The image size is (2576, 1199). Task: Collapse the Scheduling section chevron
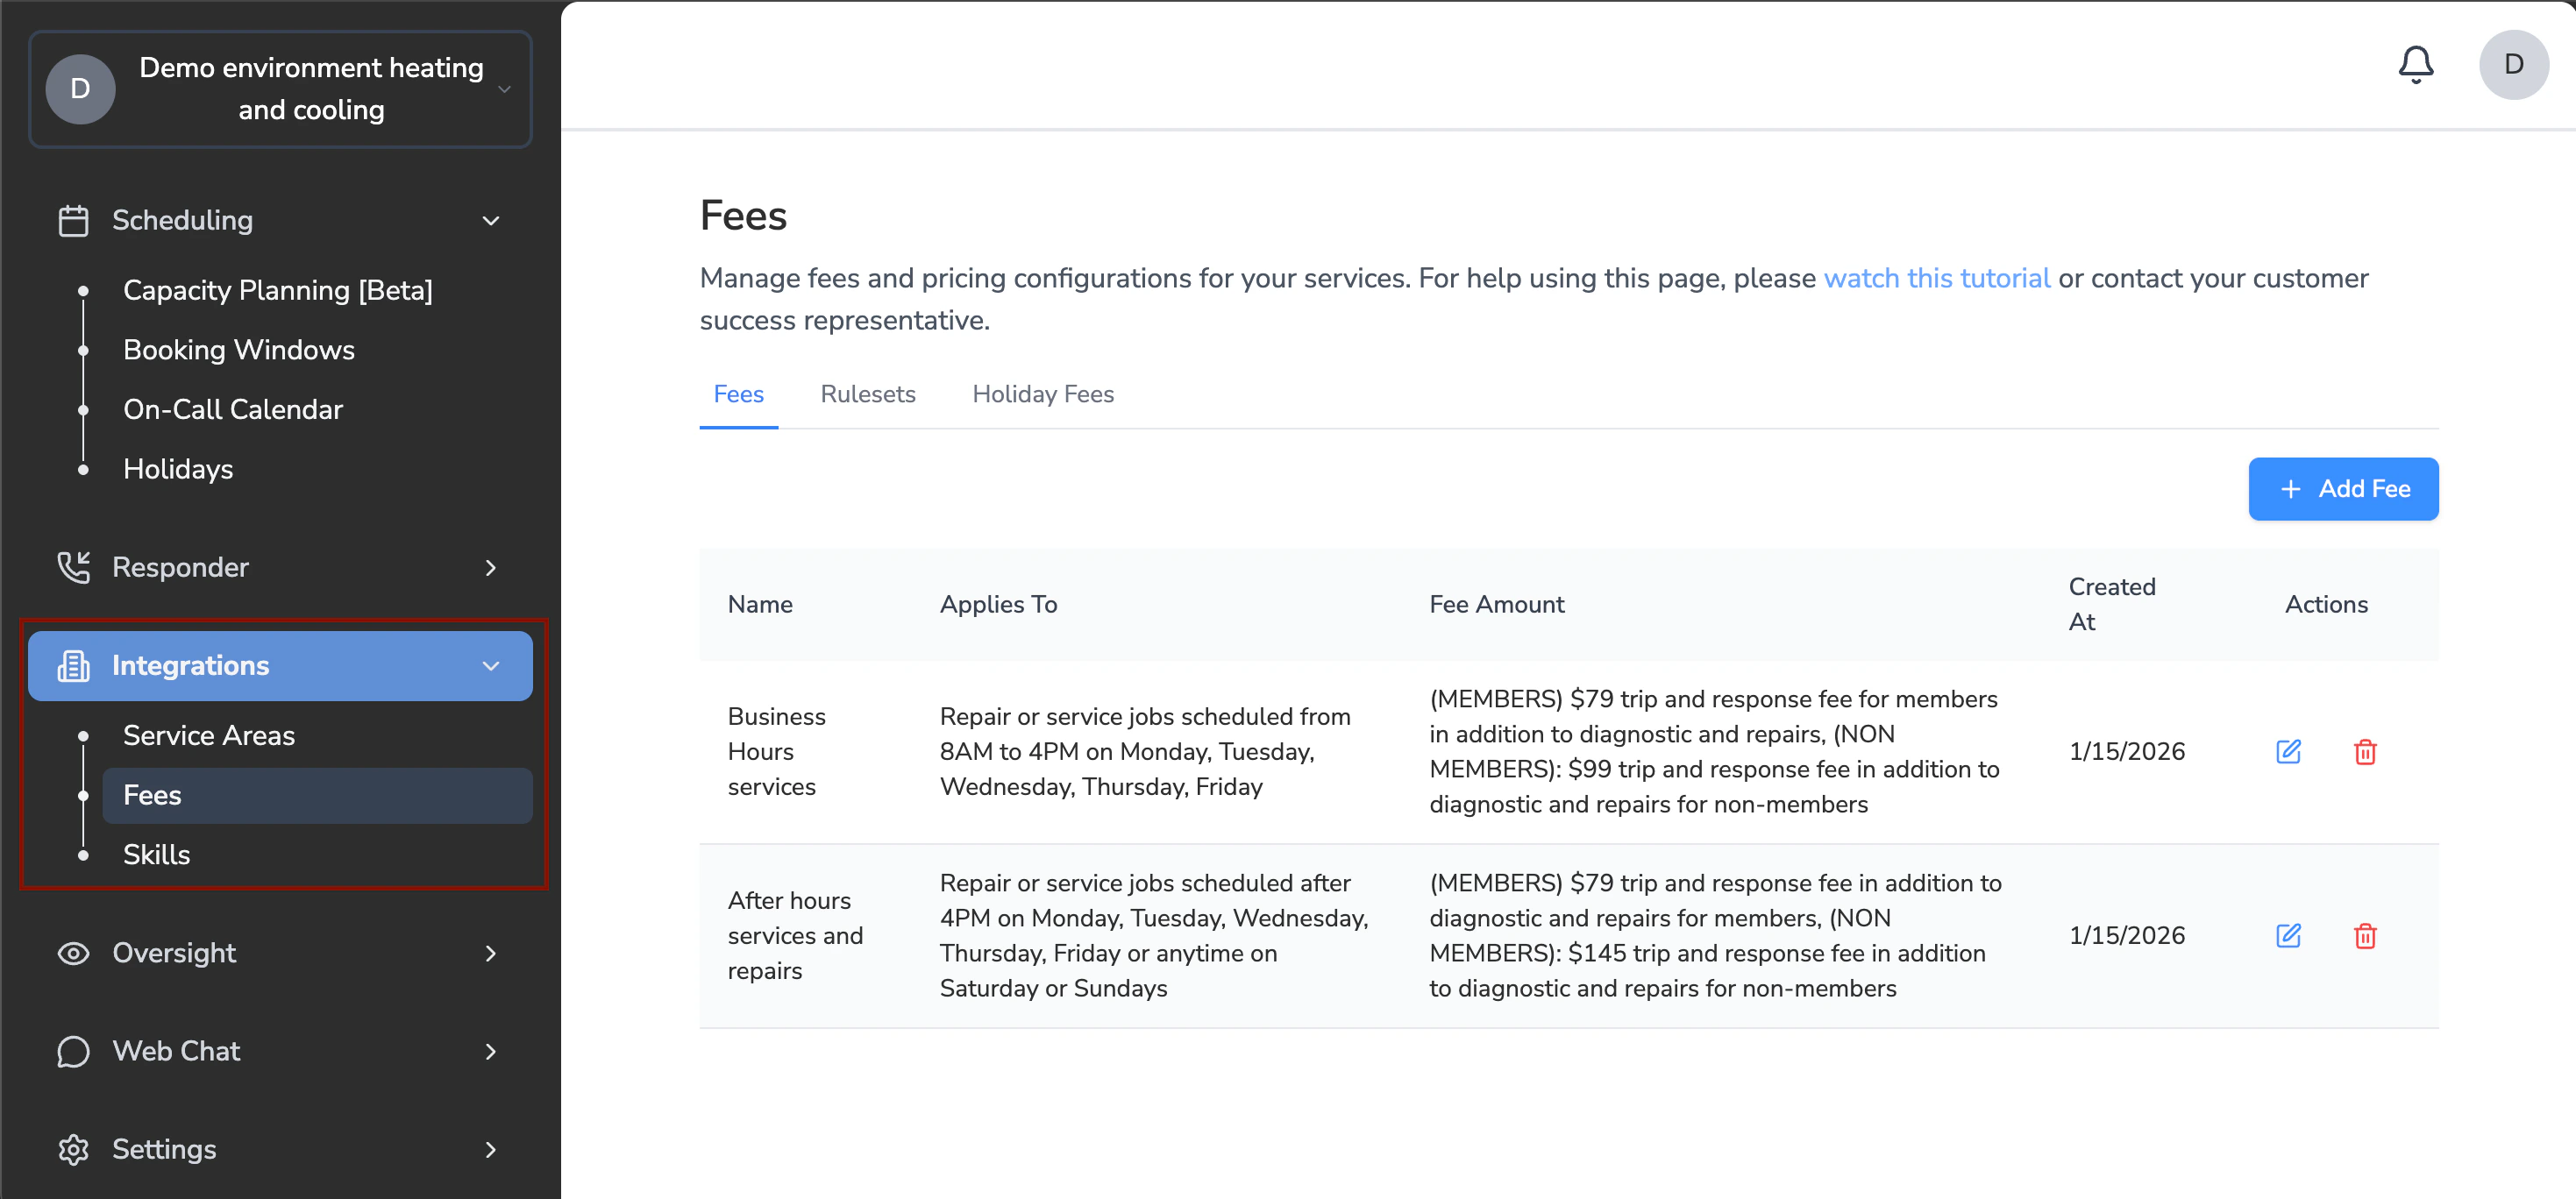(490, 220)
